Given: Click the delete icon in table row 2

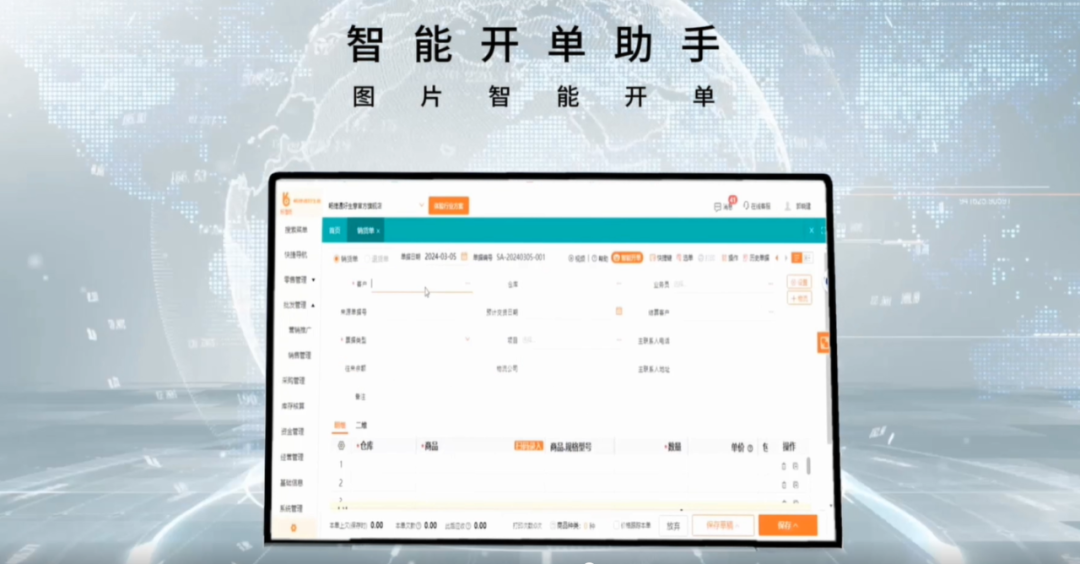Looking at the screenshot, I should pyautogui.click(x=784, y=485).
